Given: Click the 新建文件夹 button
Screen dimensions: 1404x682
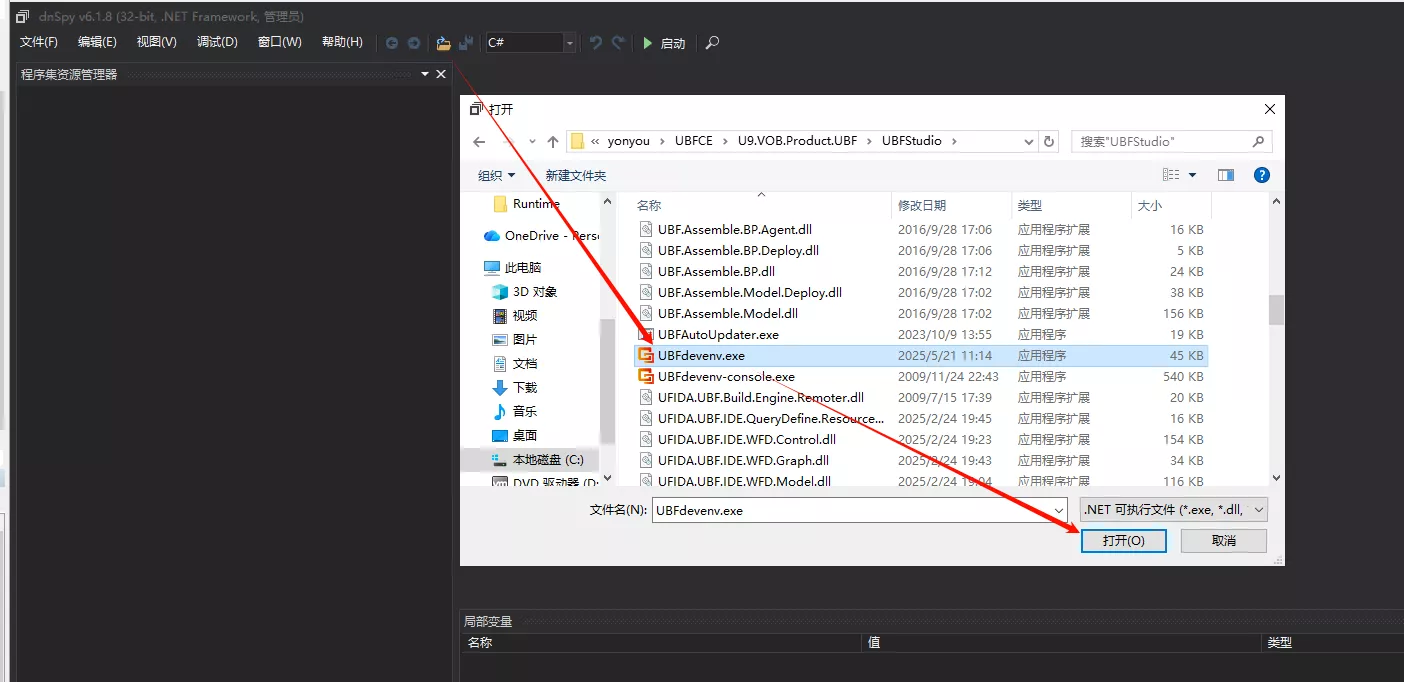Looking at the screenshot, I should 577,174.
